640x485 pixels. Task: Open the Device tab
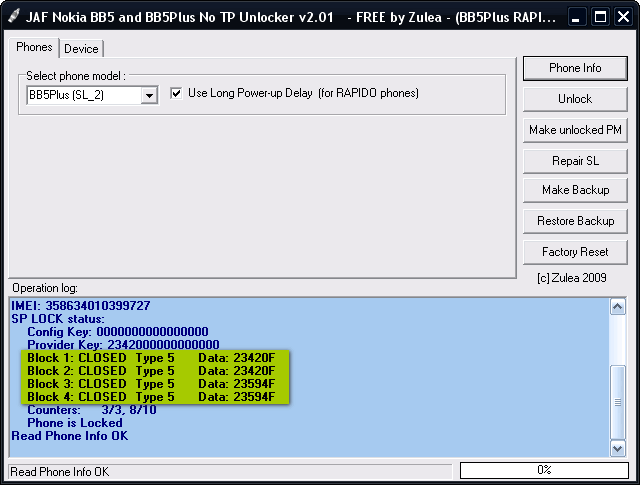[x=81, y=49]
